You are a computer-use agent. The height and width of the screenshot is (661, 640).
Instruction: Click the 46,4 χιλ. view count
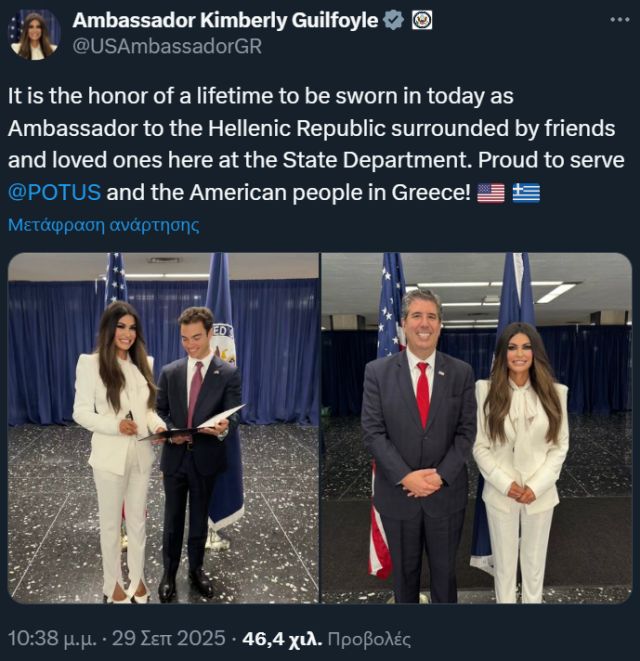click(282, 639)
